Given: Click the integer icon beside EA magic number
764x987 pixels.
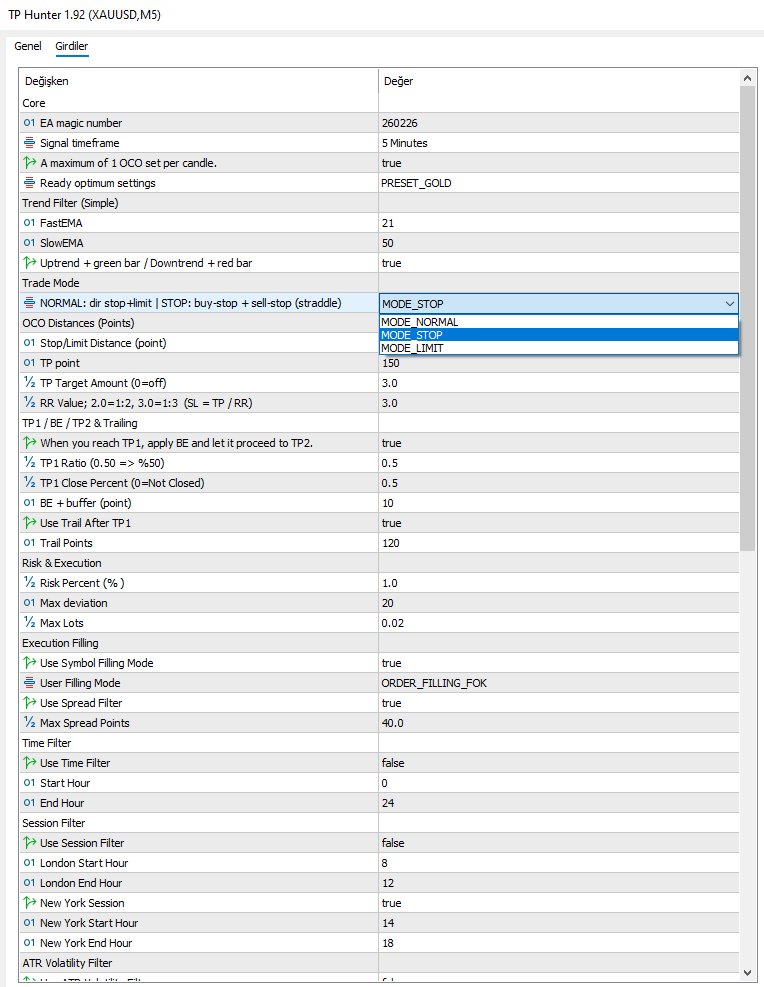Looking at the screenshot, I should [x=30, y=123].
